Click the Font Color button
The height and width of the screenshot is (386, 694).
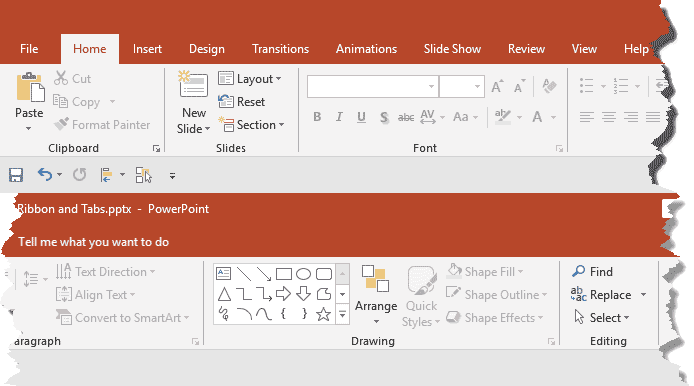(x=537, y=117)
